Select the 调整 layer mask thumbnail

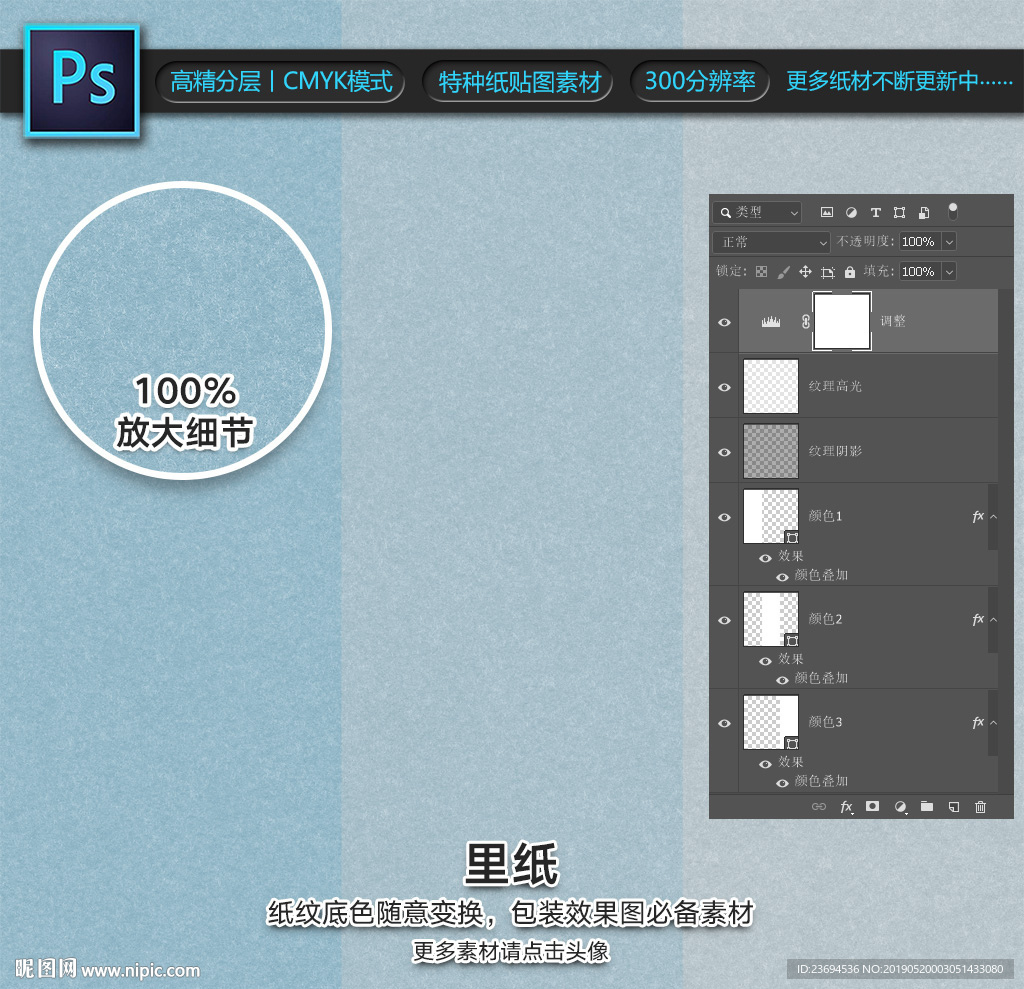click(x=842, y=321)
